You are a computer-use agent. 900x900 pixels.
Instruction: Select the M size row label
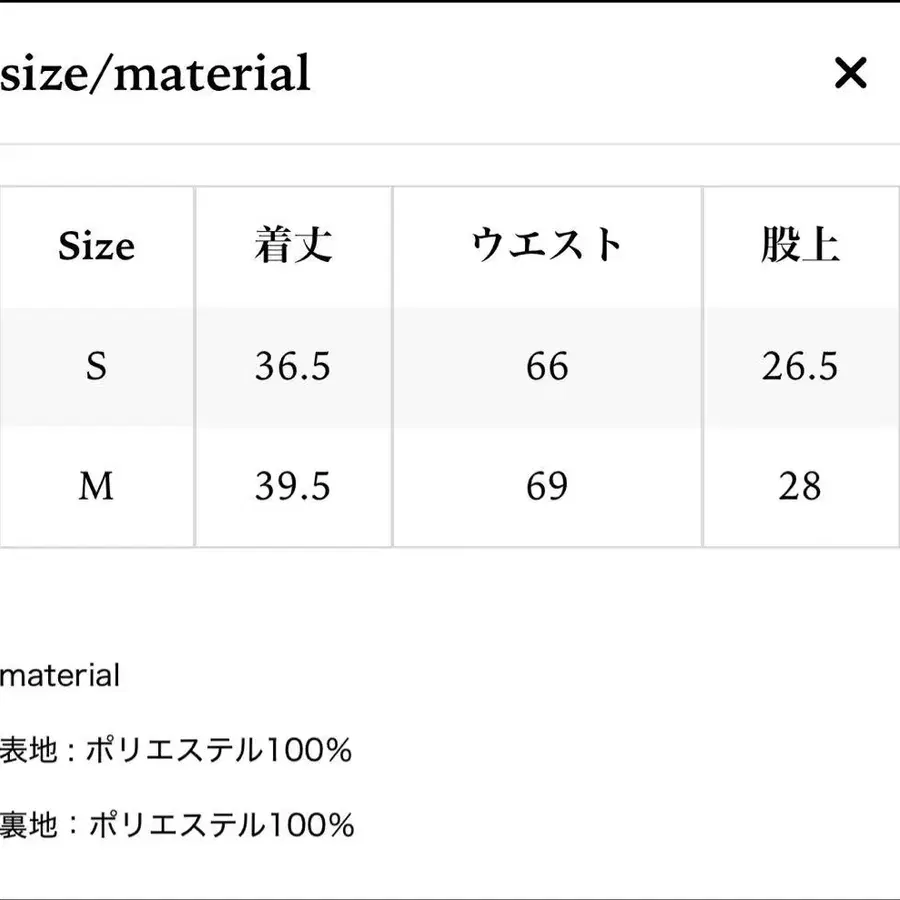[x=96, y=487]
